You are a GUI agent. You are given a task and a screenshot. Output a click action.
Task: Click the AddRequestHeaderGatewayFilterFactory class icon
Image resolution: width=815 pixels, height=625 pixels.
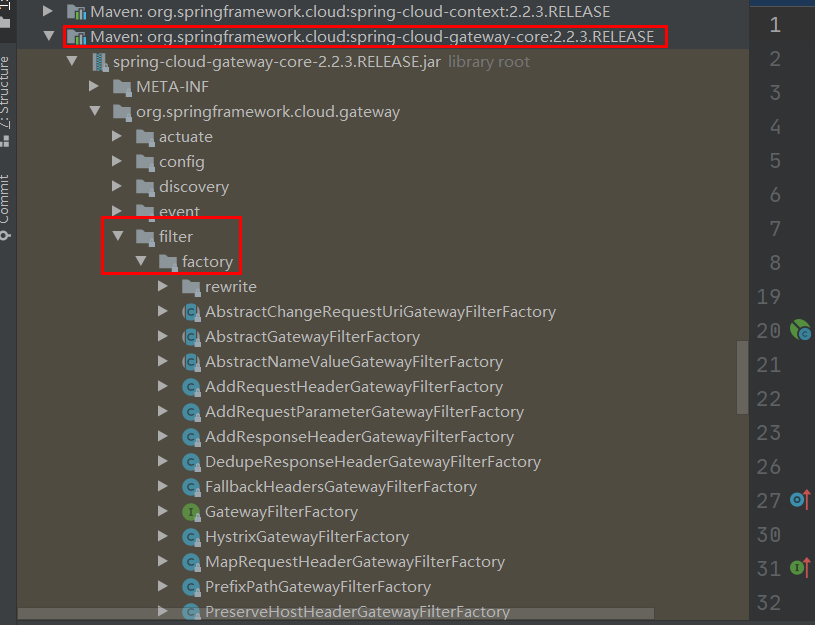[x=191, y=387]
